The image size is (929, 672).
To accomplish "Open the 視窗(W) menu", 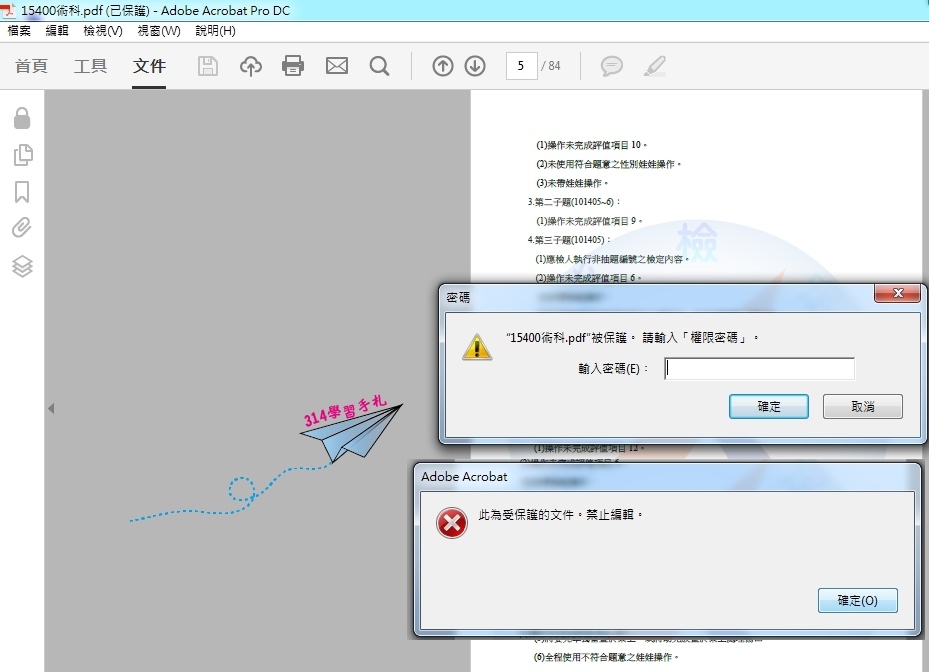I will point(159,31).
